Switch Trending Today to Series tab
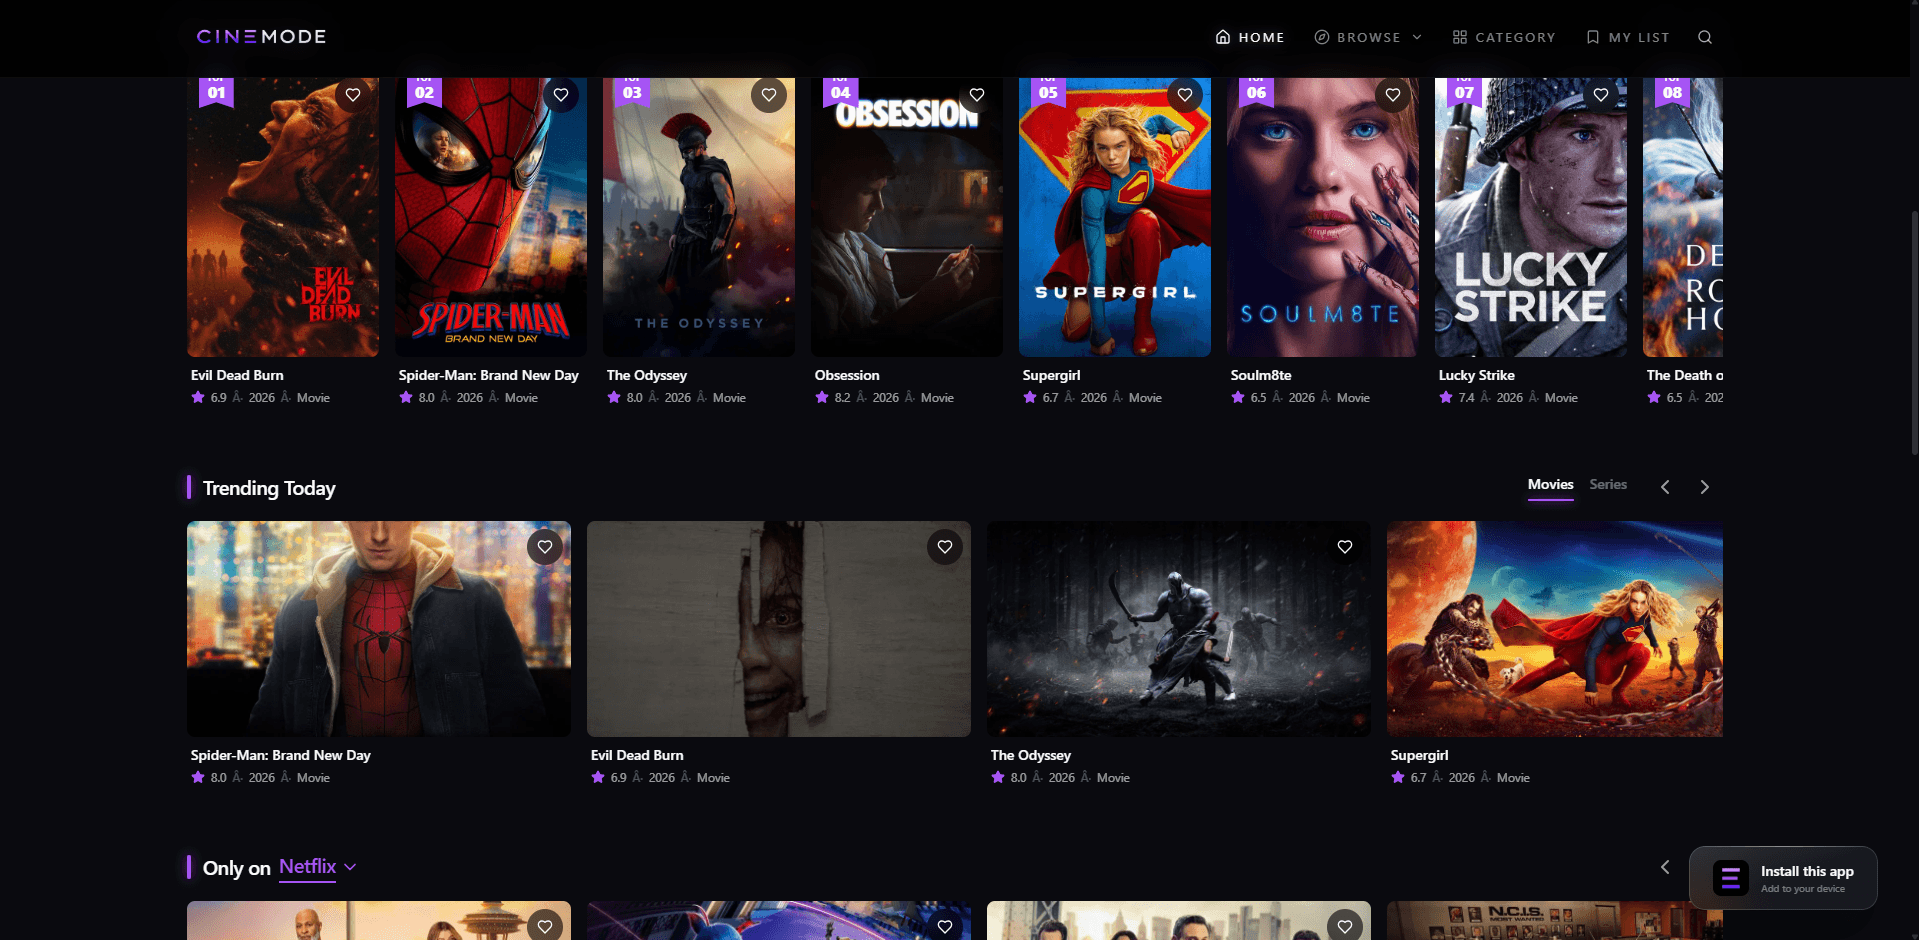The height and width of the screenshot is (940, 1919). [x=1608, y=485]
